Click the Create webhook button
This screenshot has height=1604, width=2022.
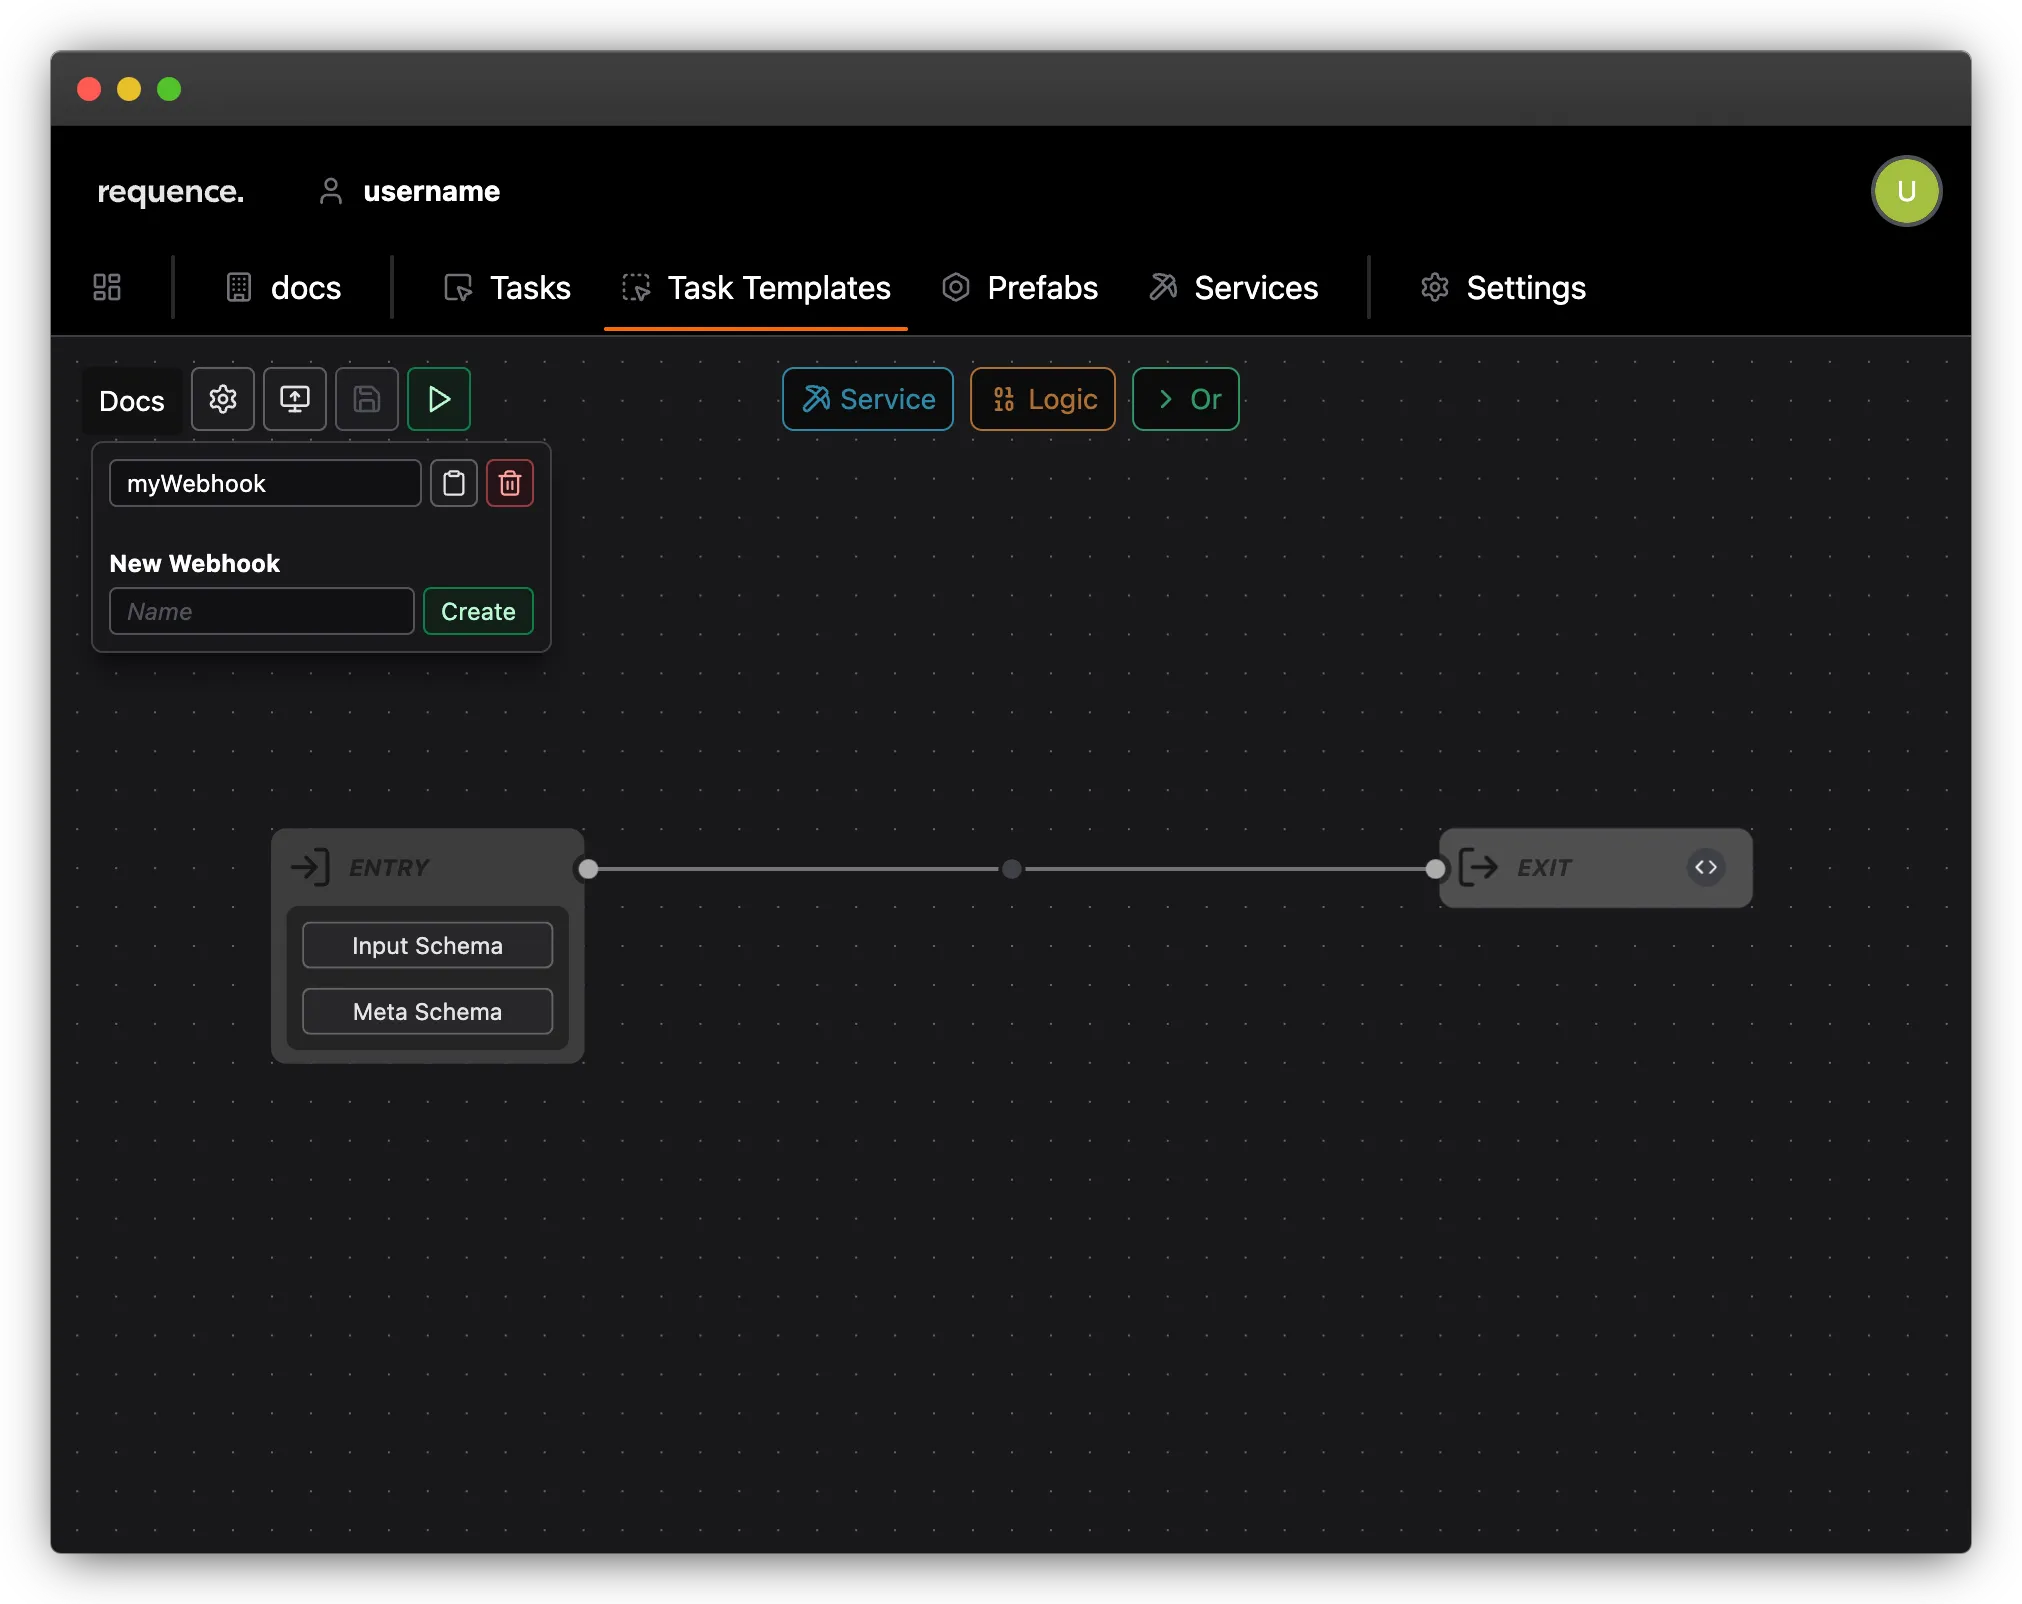[x=478, y=611]
